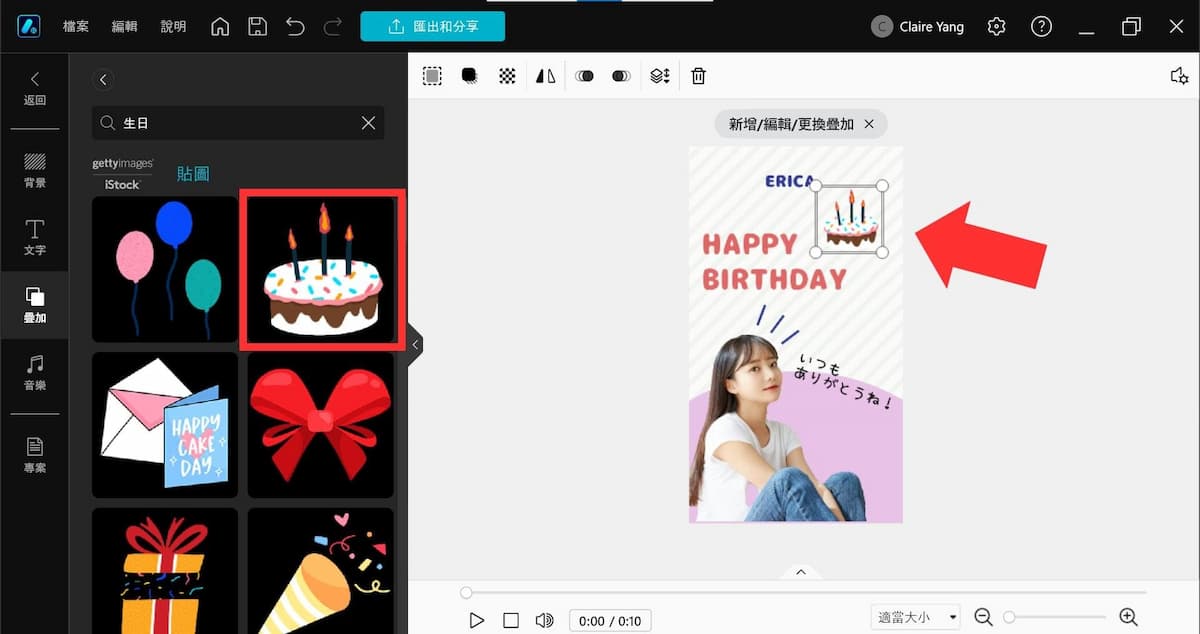Open the layer order icon
The height and width of the screenshot is (634, 1200).
659,76
